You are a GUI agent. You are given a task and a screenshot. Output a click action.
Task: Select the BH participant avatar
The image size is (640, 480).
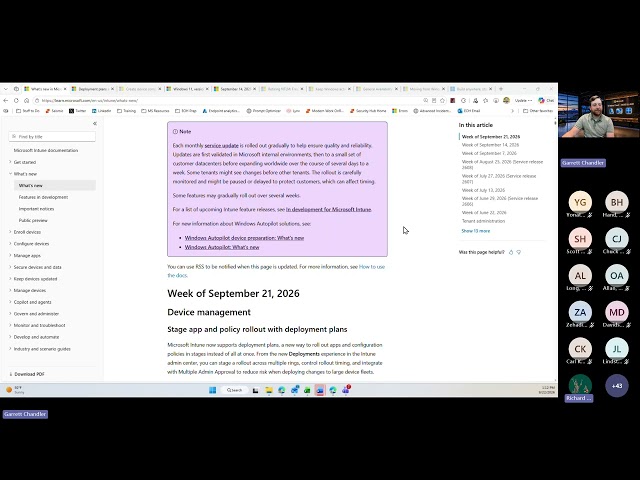(617, 202)
